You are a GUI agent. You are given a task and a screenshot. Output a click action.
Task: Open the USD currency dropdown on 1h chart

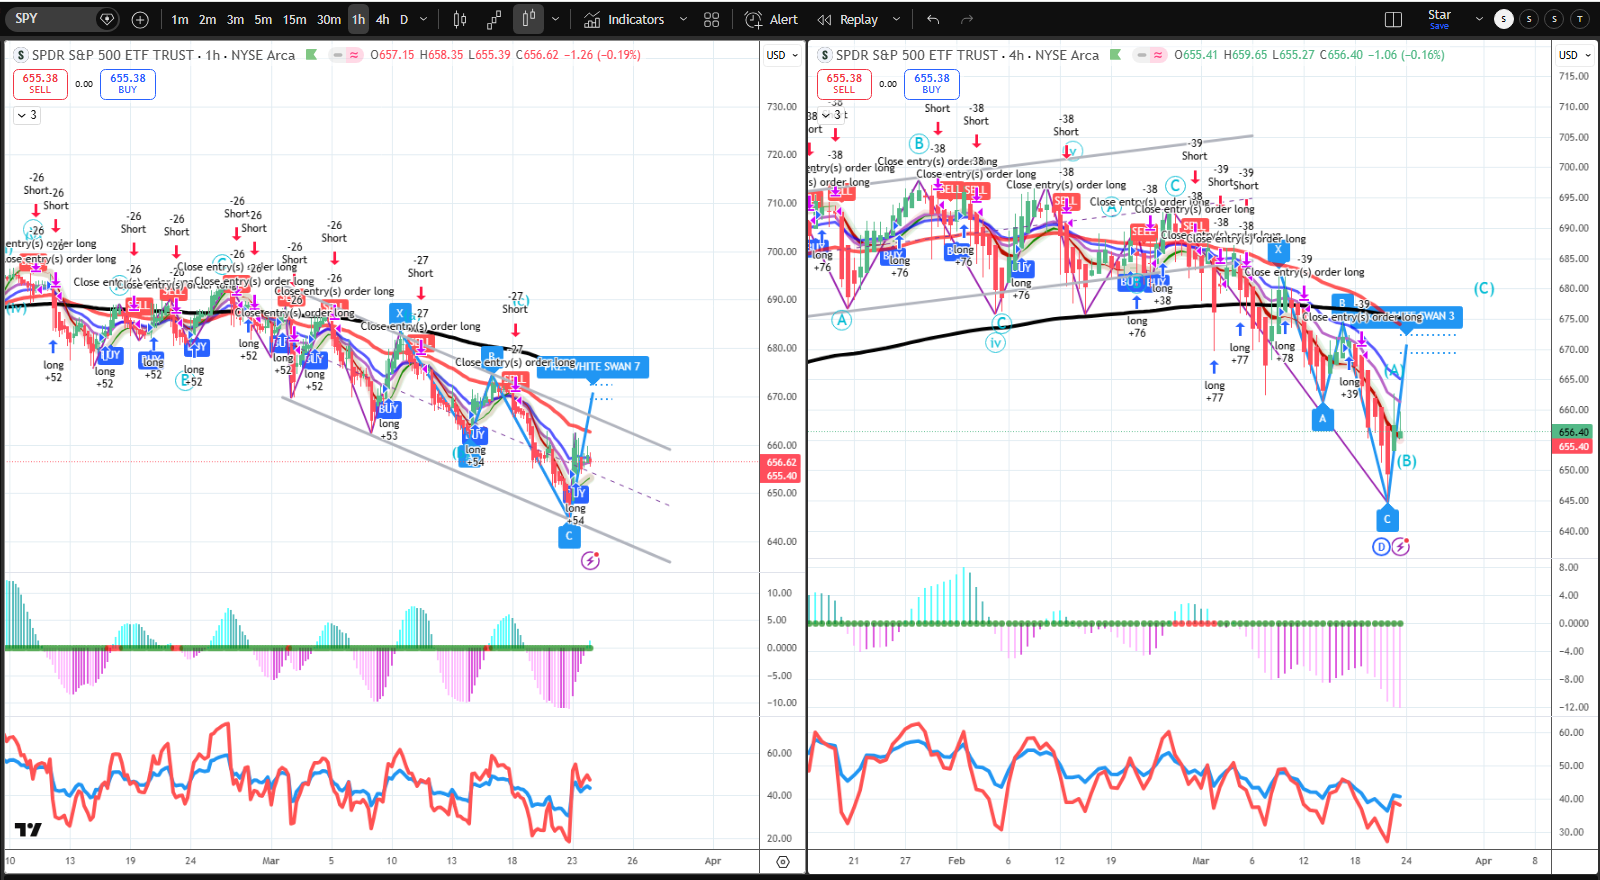(x=782, y=55)
